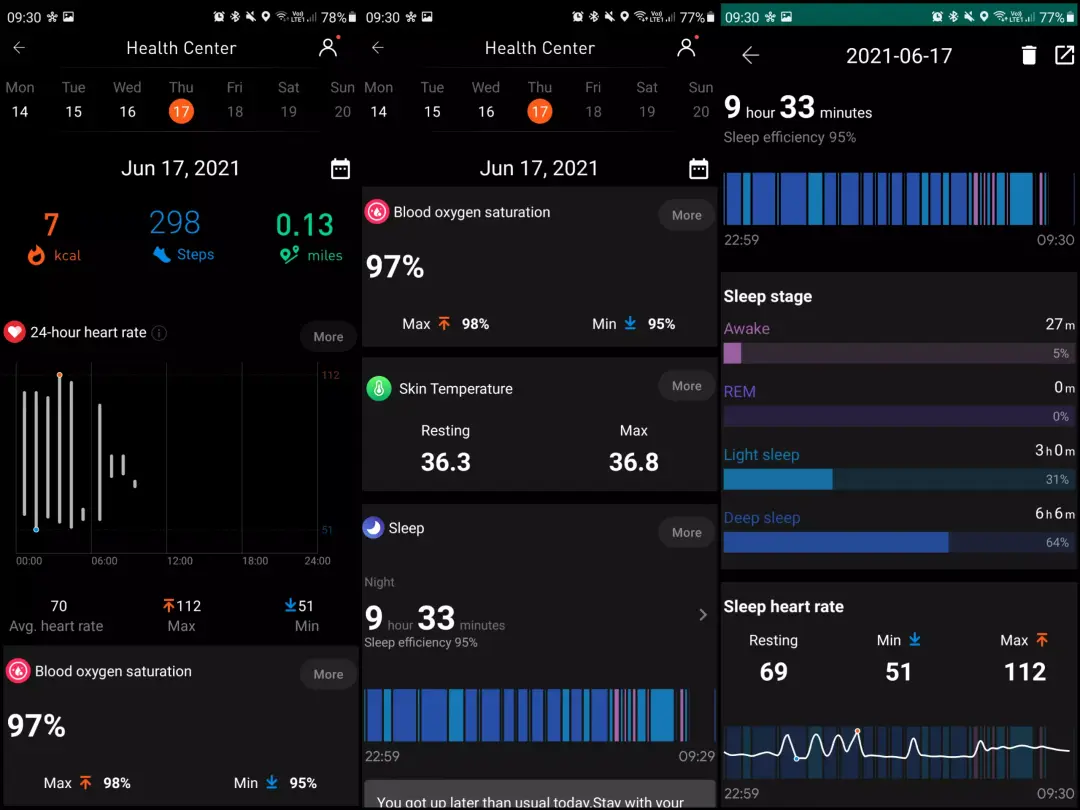
Task: Tap the 298 Steps value
Action: (175, 222)
